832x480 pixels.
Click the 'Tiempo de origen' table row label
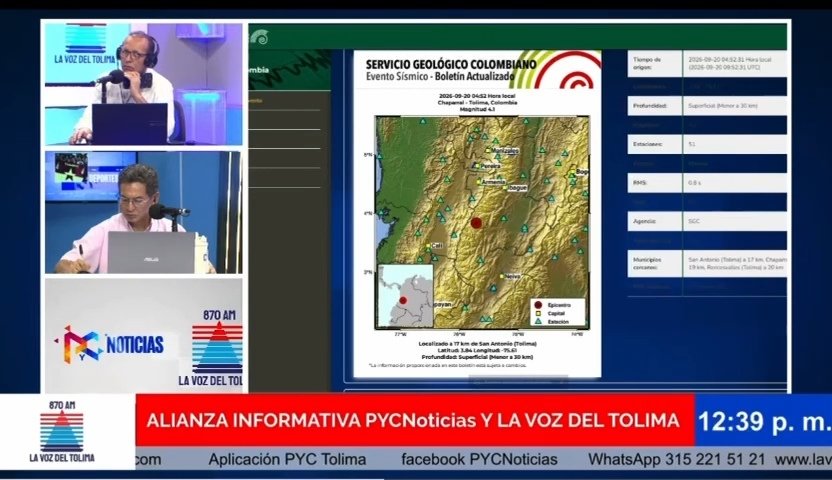[x=647, y=64]
